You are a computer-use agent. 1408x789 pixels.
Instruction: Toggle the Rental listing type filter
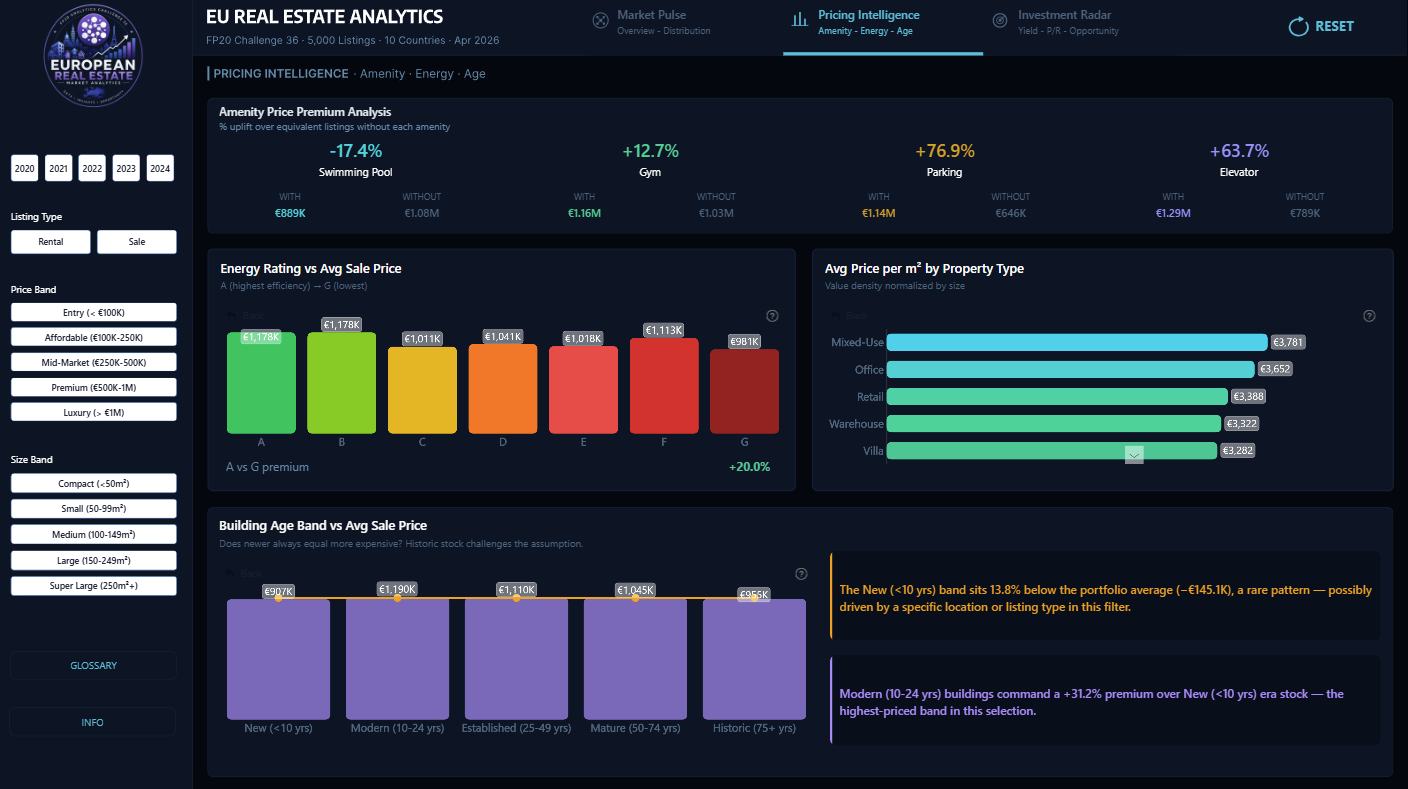point(51,242)
